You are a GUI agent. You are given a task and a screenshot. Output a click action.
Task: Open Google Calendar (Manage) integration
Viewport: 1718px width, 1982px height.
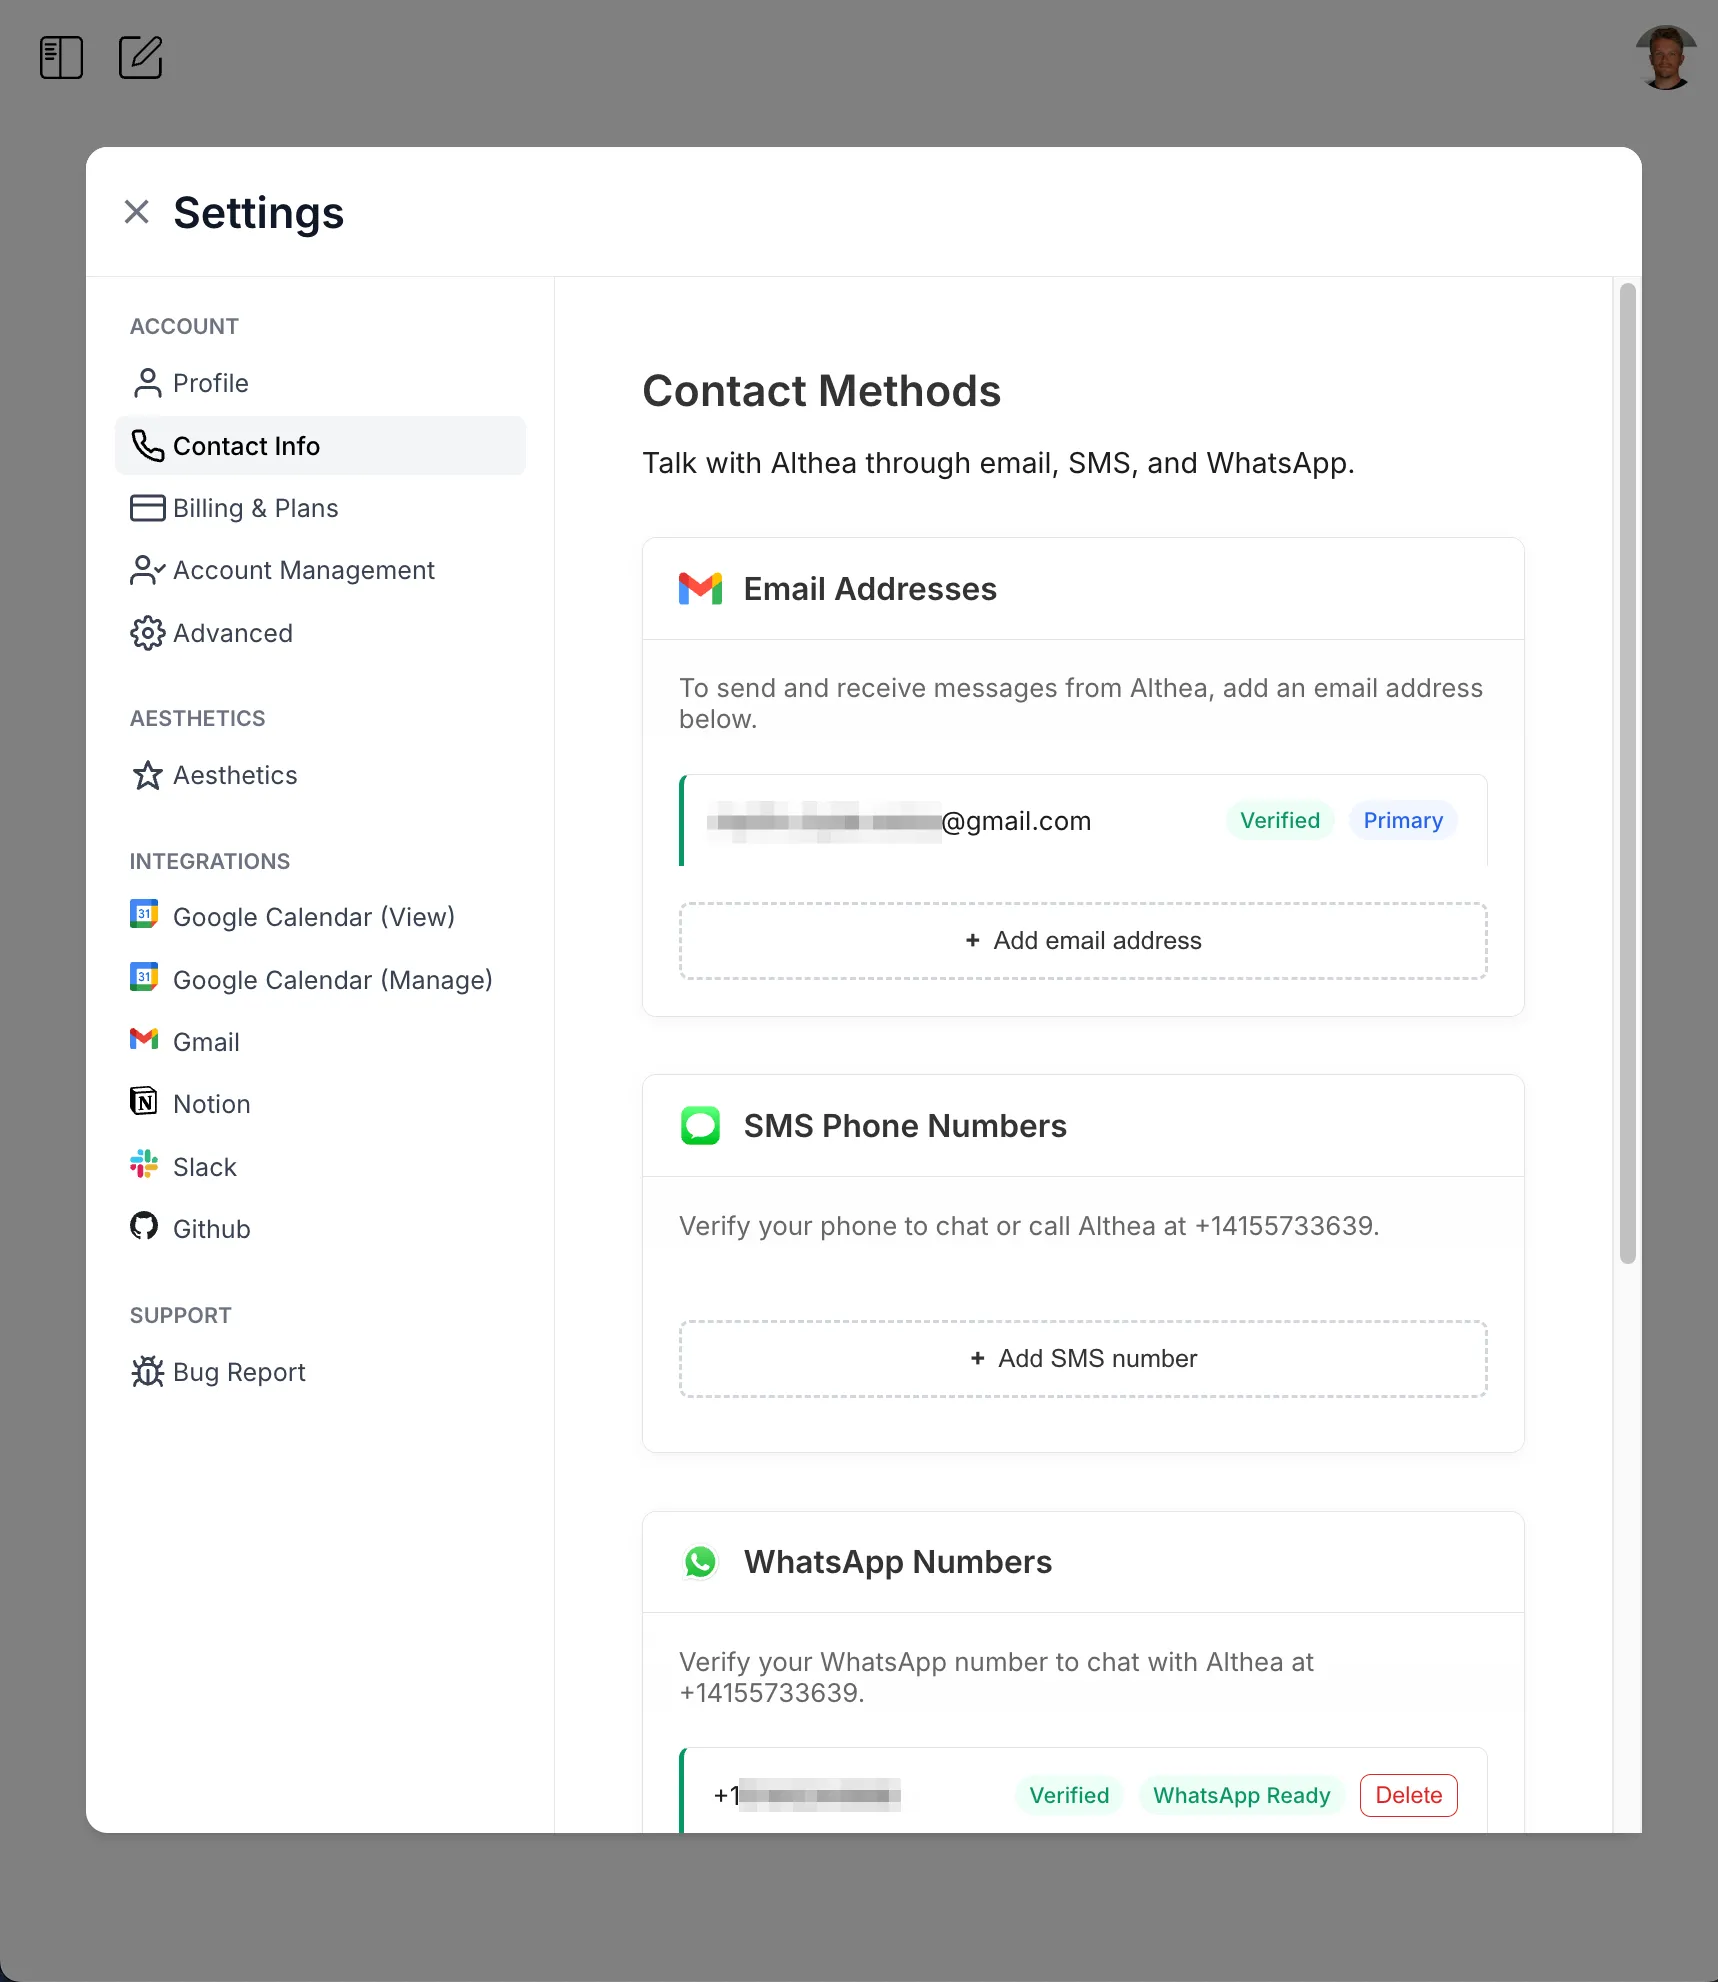[320, 980]
